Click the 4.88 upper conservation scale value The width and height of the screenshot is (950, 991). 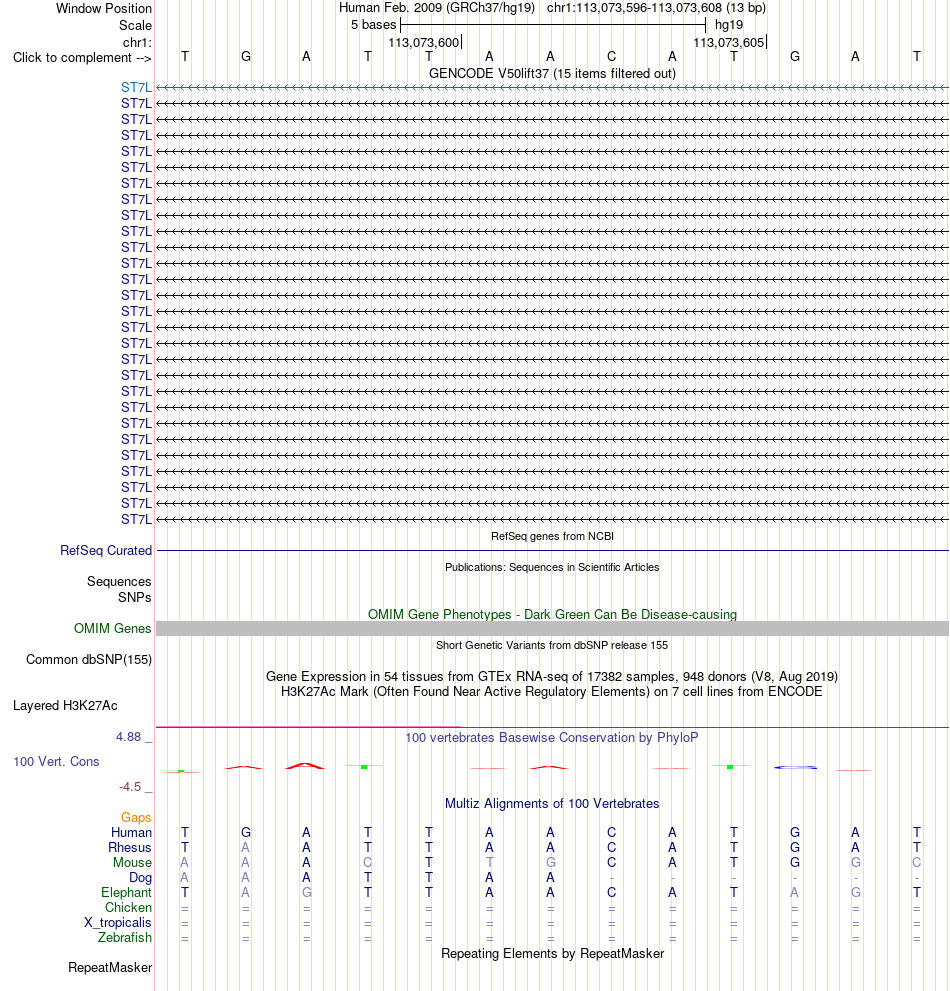(128, 737)
